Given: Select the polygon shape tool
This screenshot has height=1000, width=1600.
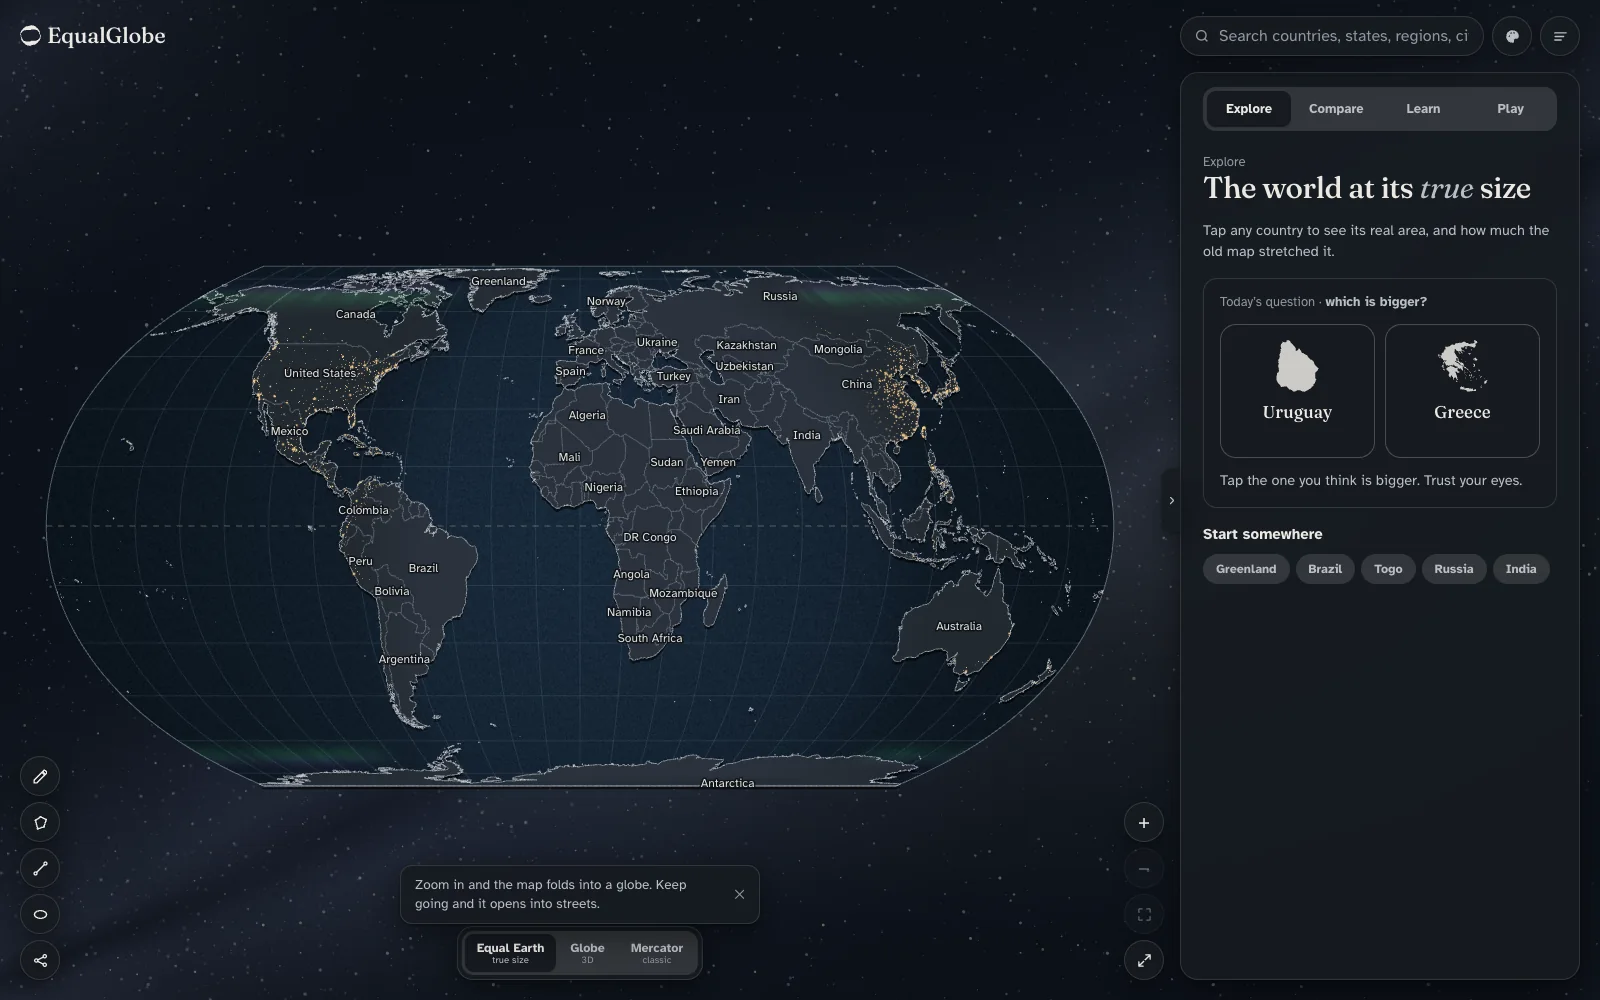Looking at the screenshot, I should pos(40,822).
